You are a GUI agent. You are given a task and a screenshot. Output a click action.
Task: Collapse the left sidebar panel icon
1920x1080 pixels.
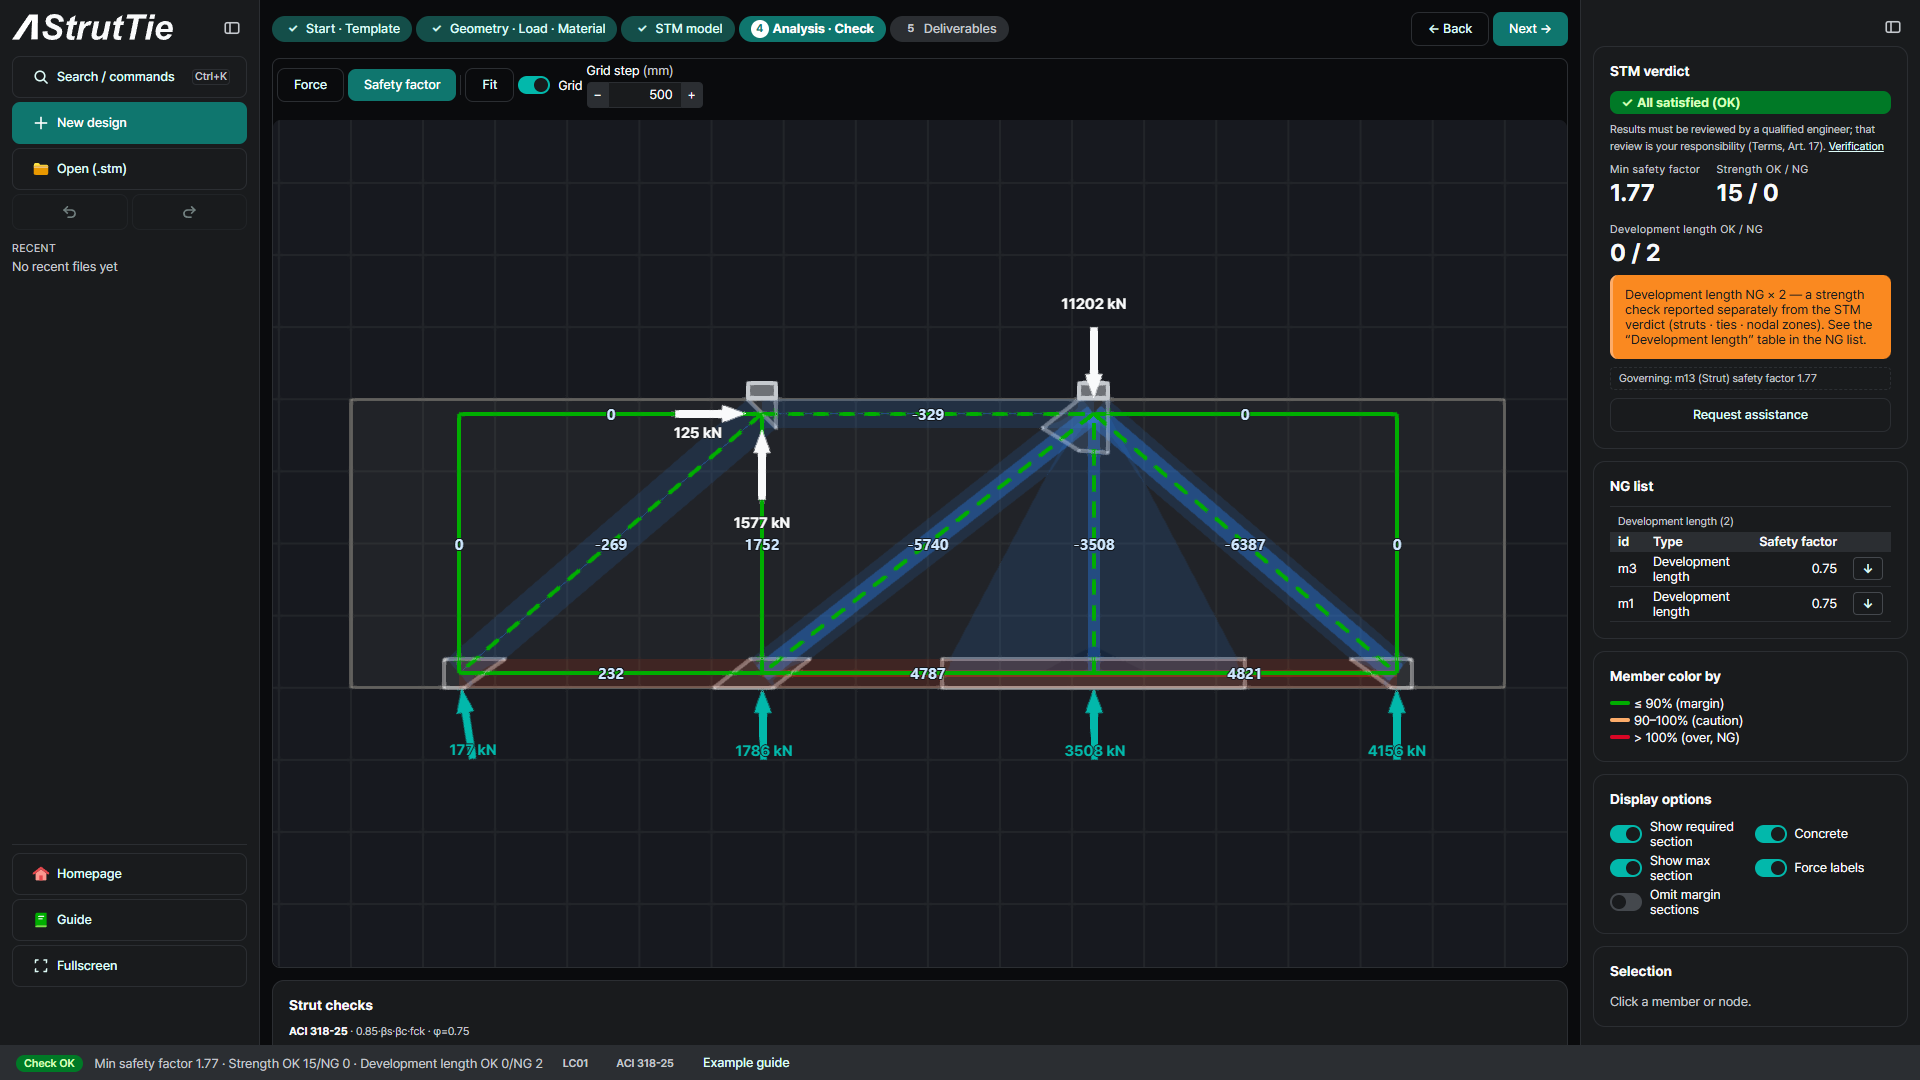point(232,28)
